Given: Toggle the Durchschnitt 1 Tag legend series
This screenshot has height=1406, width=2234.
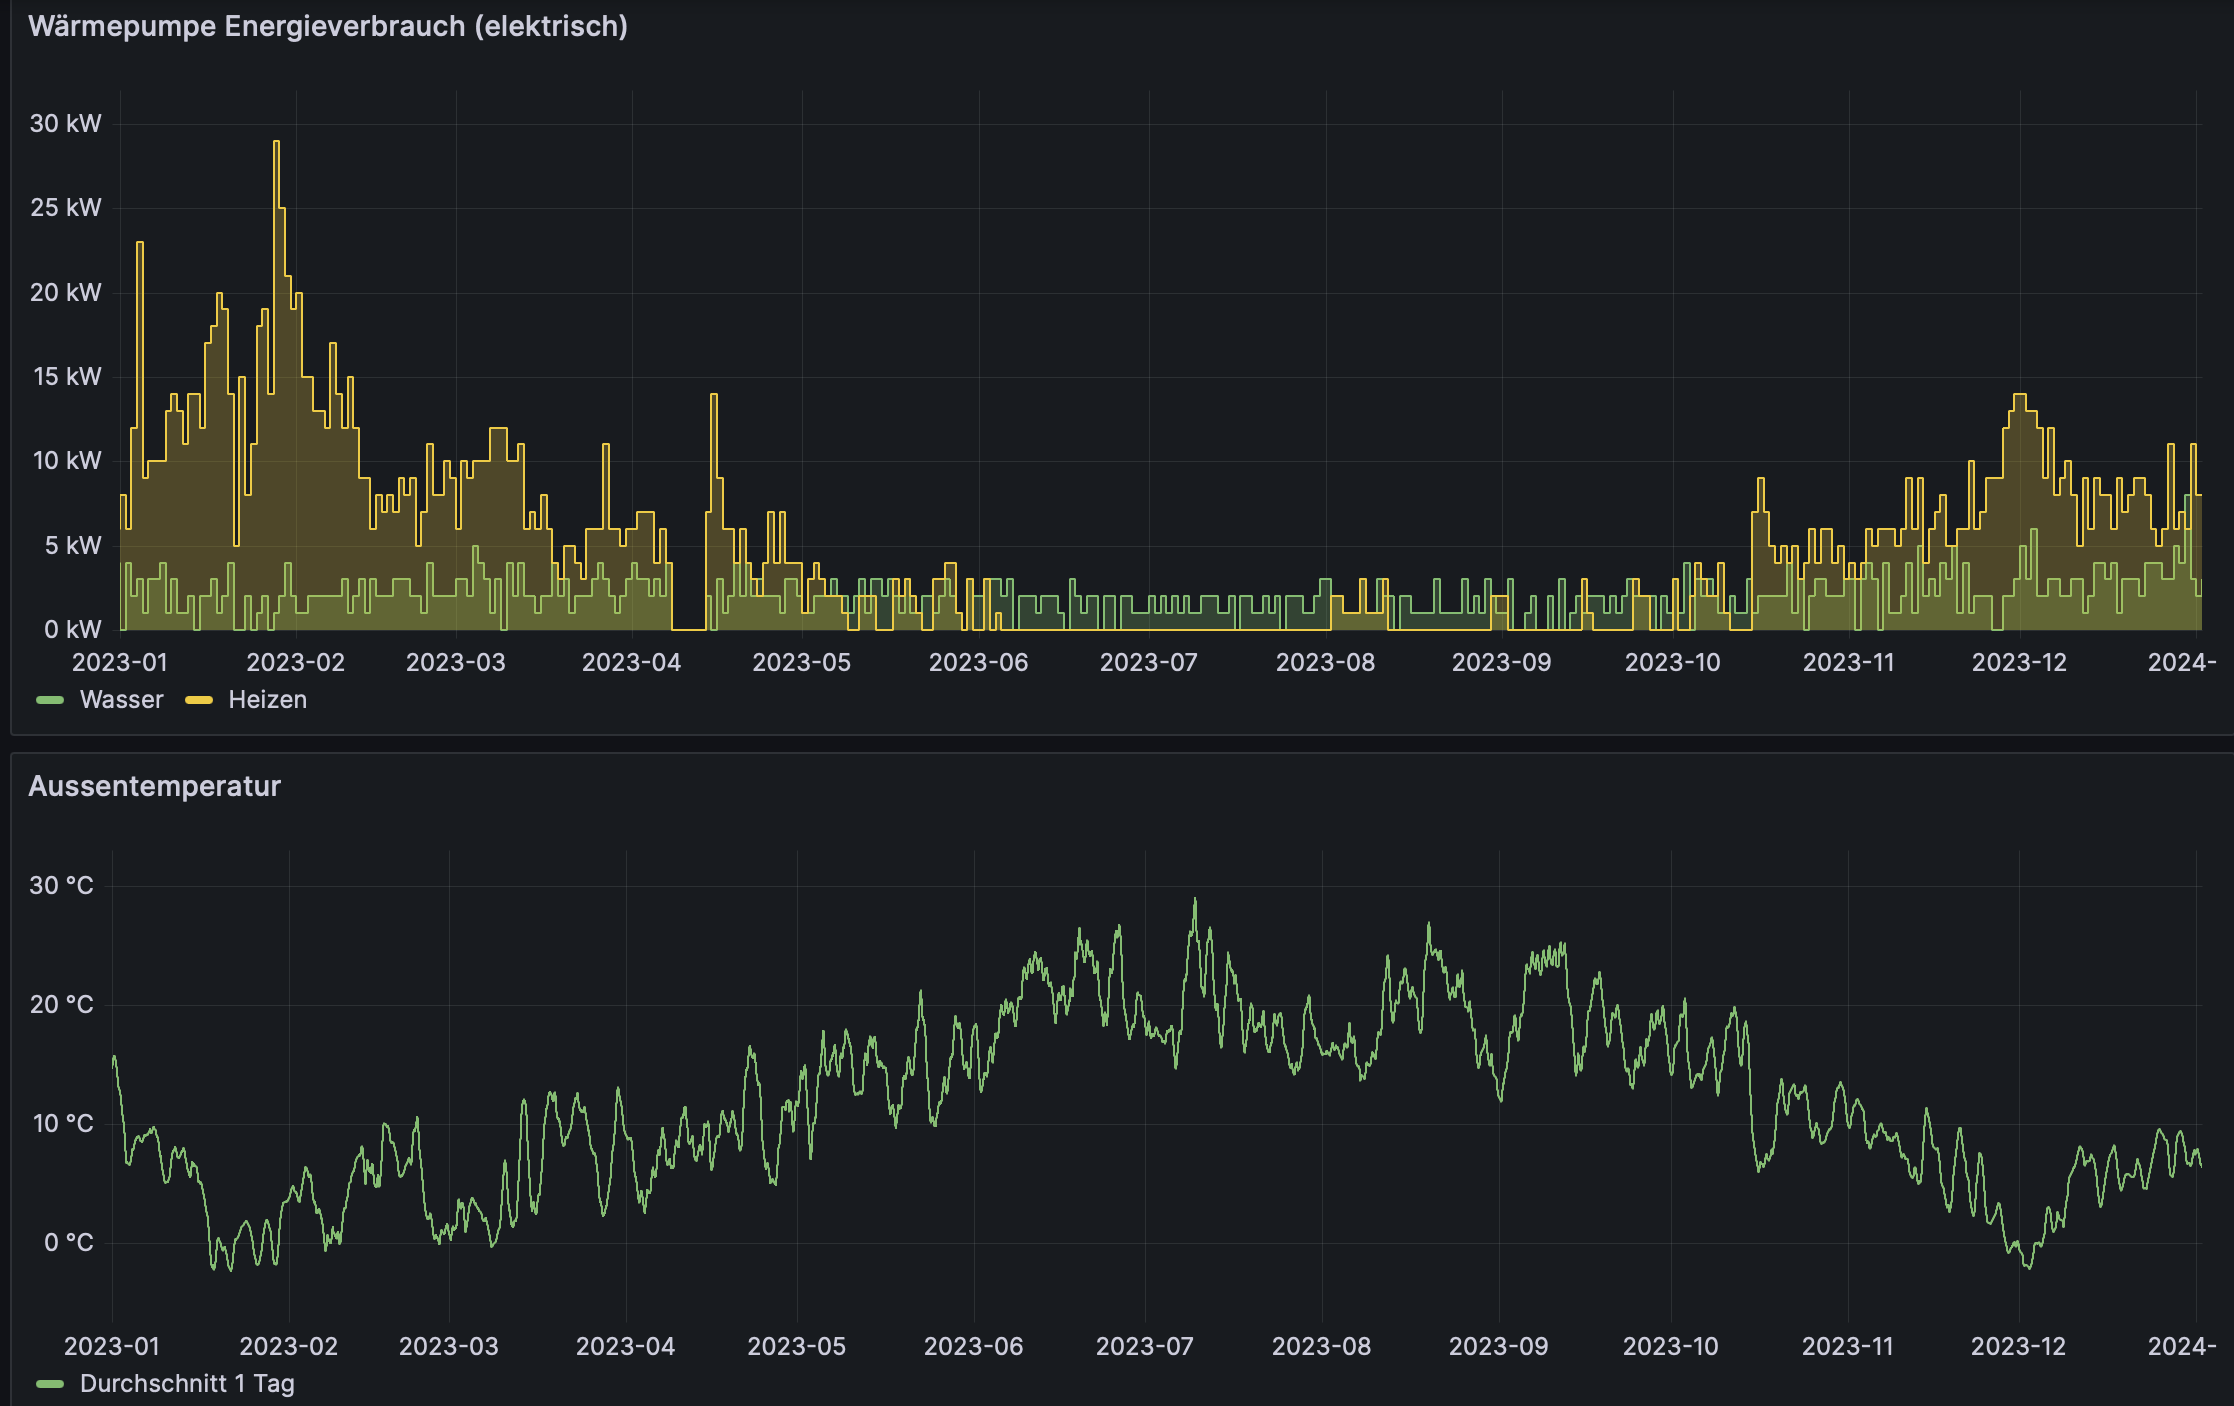Looking at the screenshot, I should (187, 1384).
